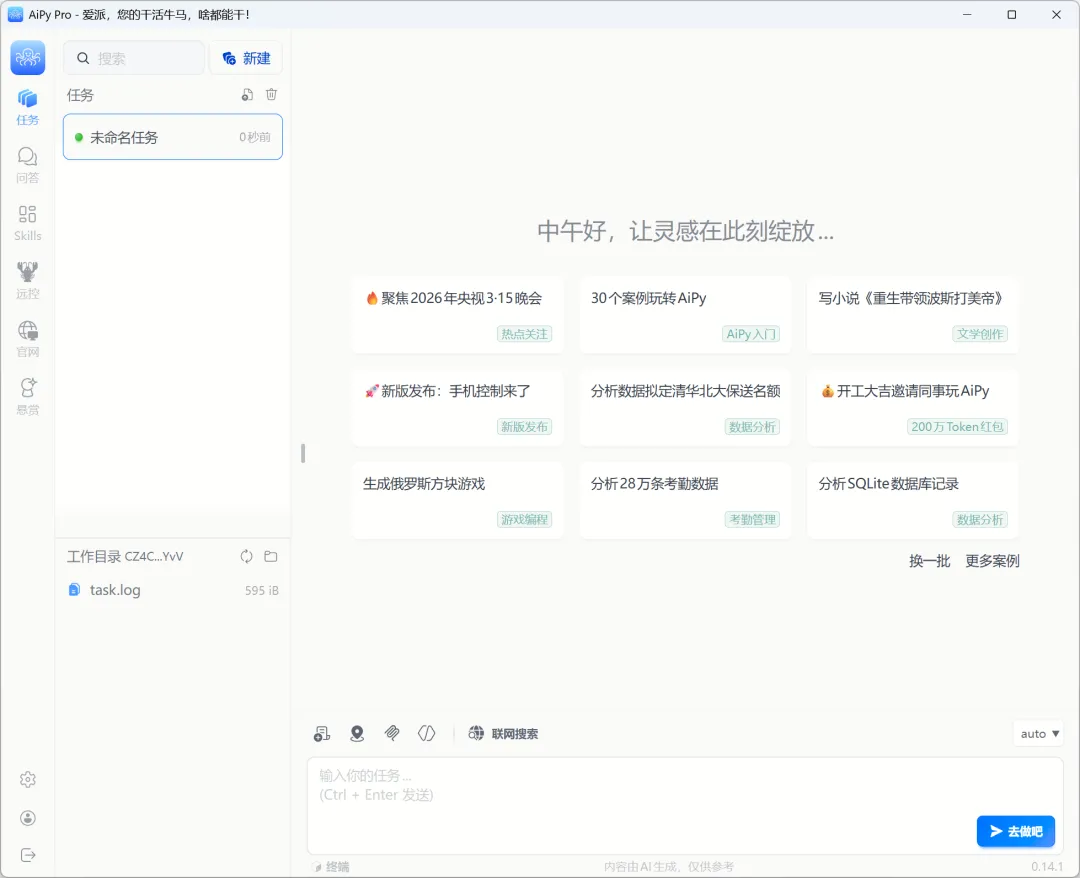
Task: Open the 分析数据拟定清华北大保送名额 card
Action: [685, 408]
